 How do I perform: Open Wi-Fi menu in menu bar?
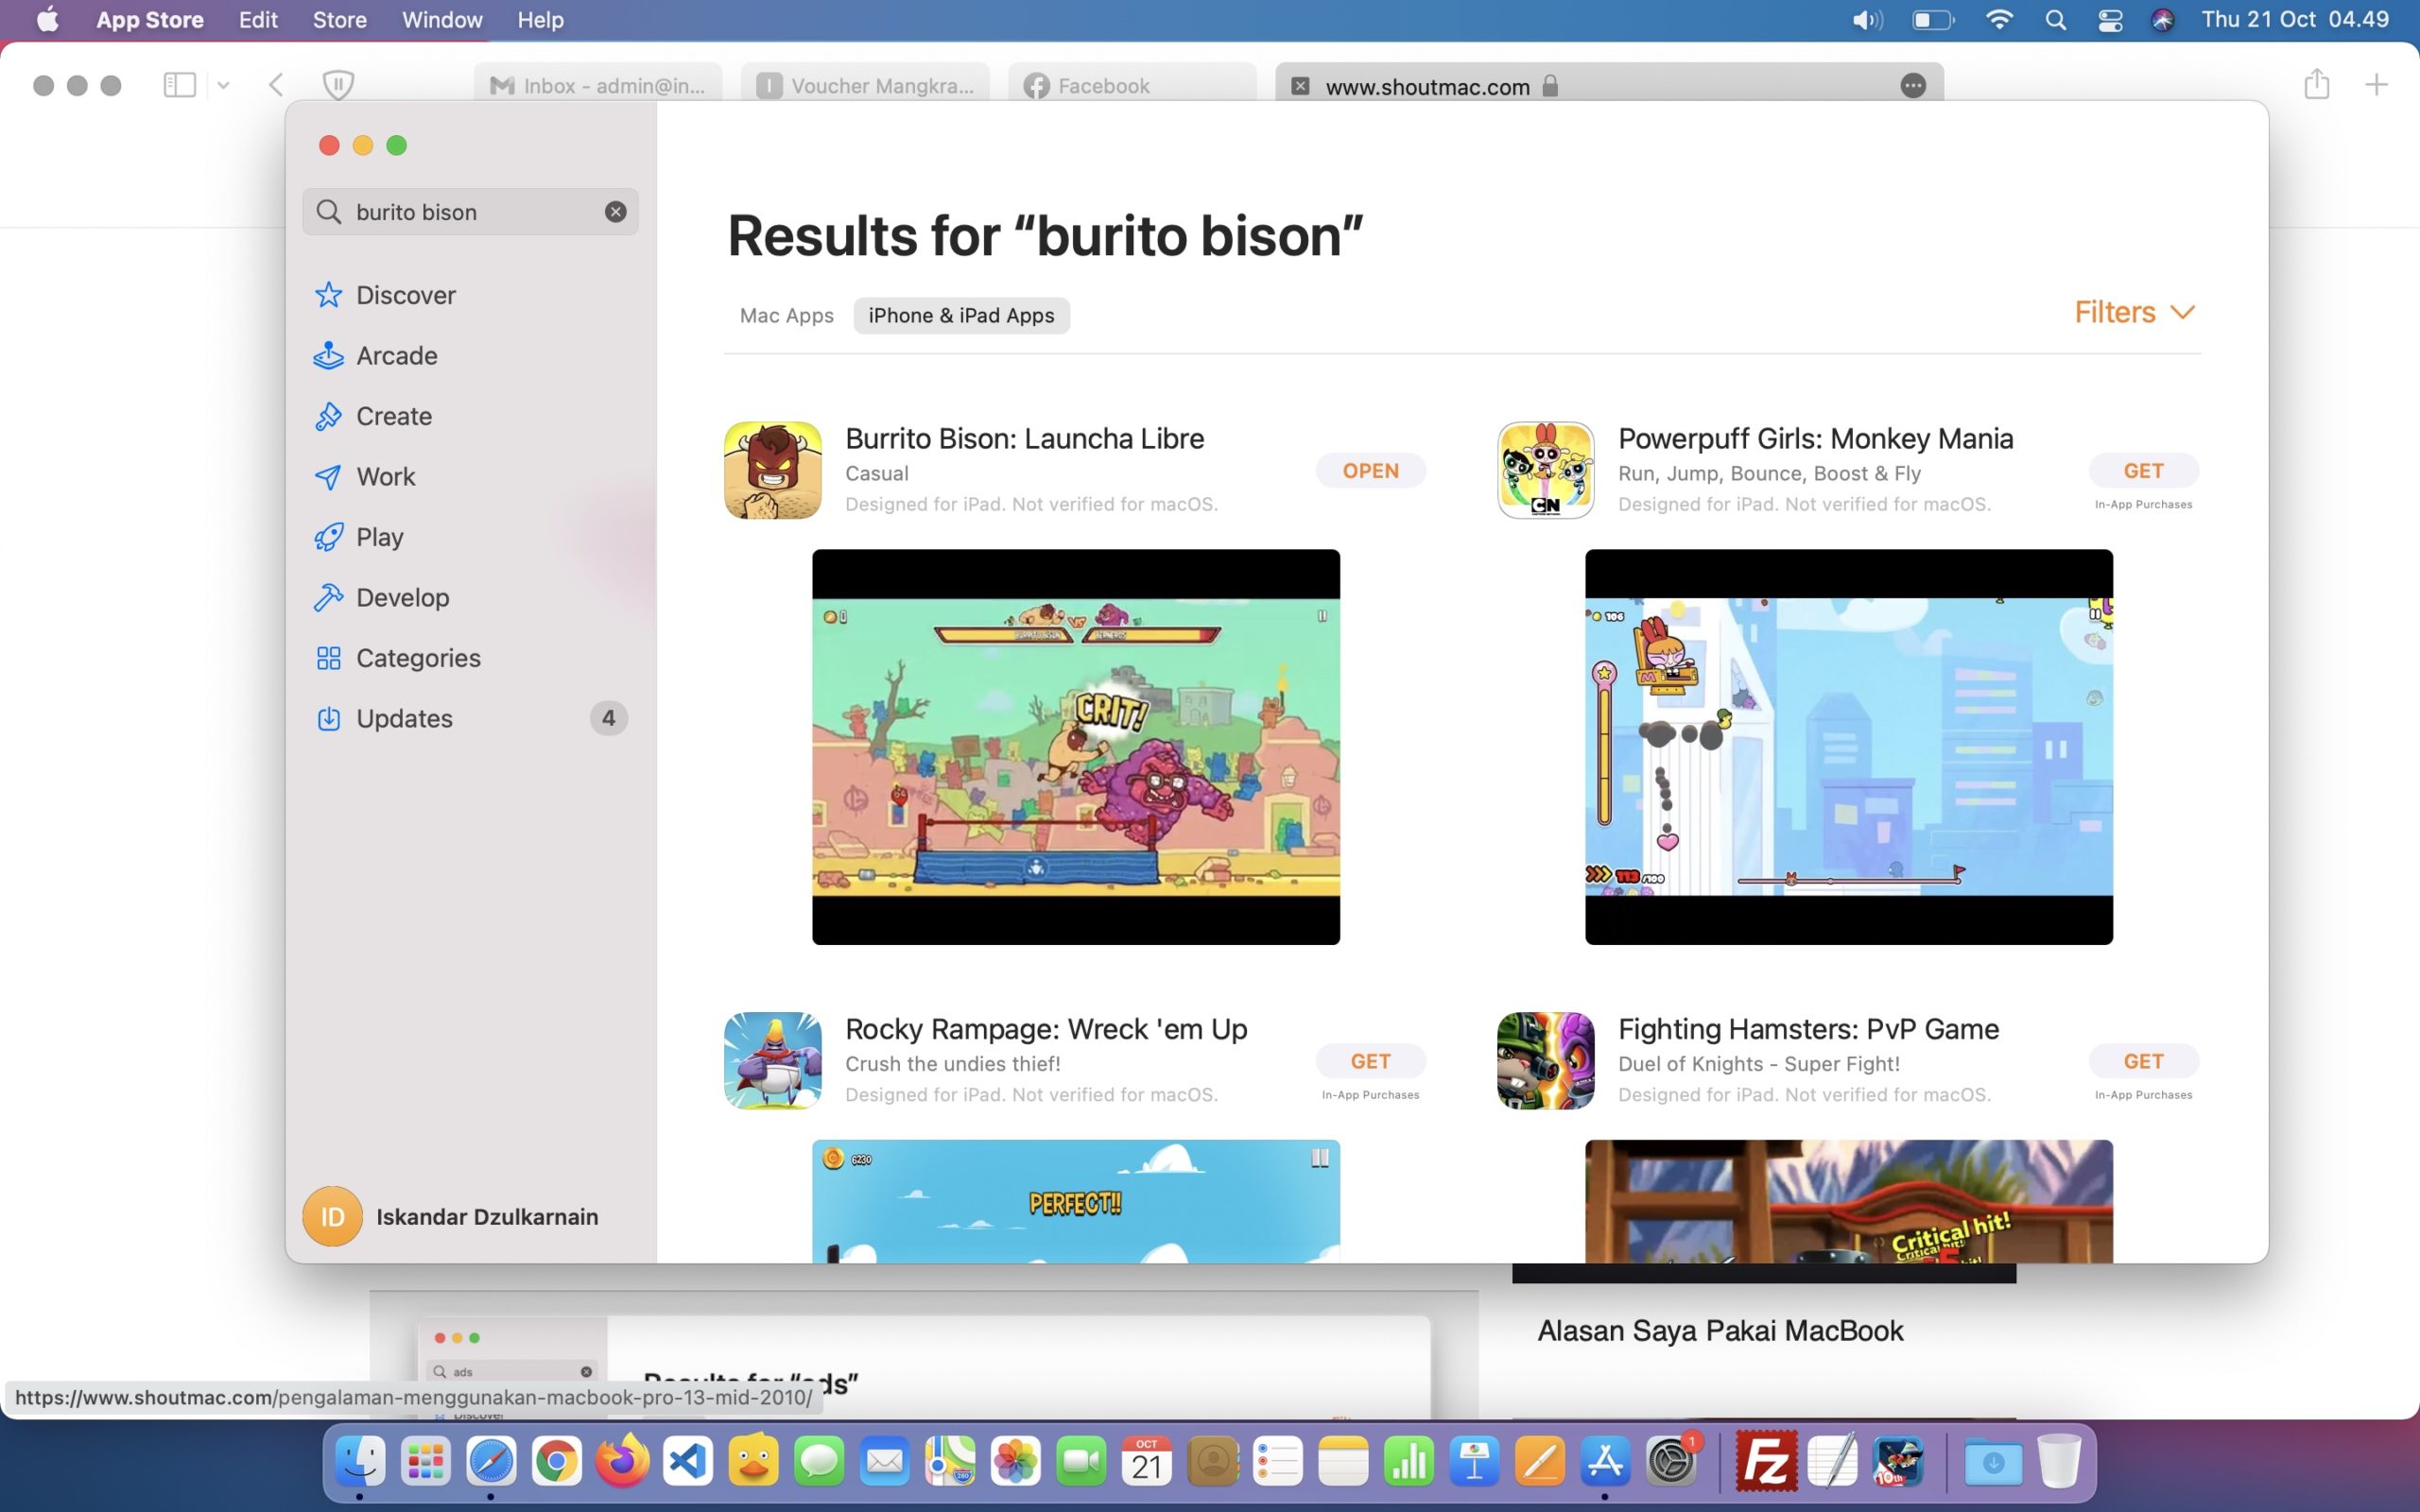pos(1998,20)
